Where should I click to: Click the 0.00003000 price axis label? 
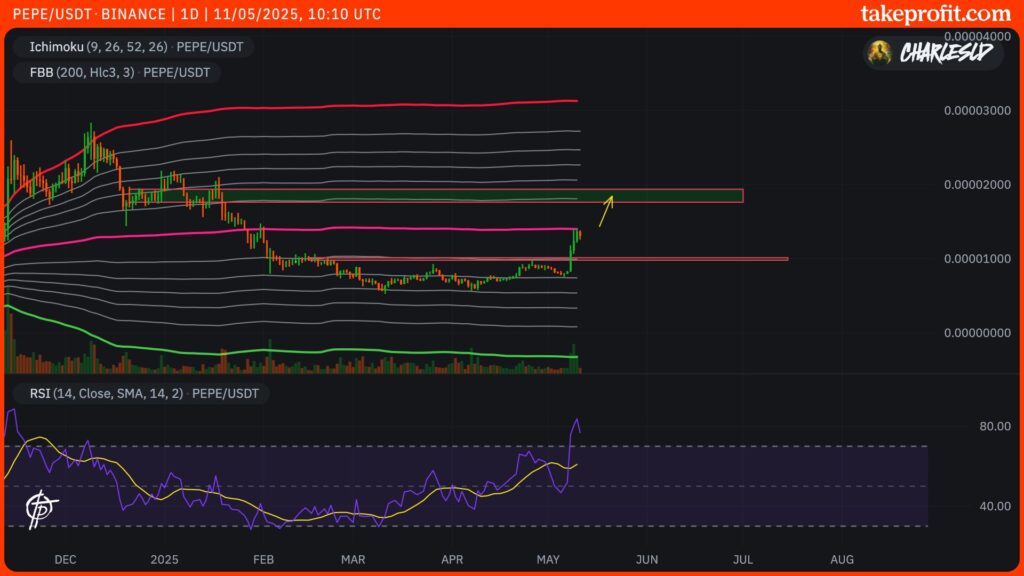(977, 110)
